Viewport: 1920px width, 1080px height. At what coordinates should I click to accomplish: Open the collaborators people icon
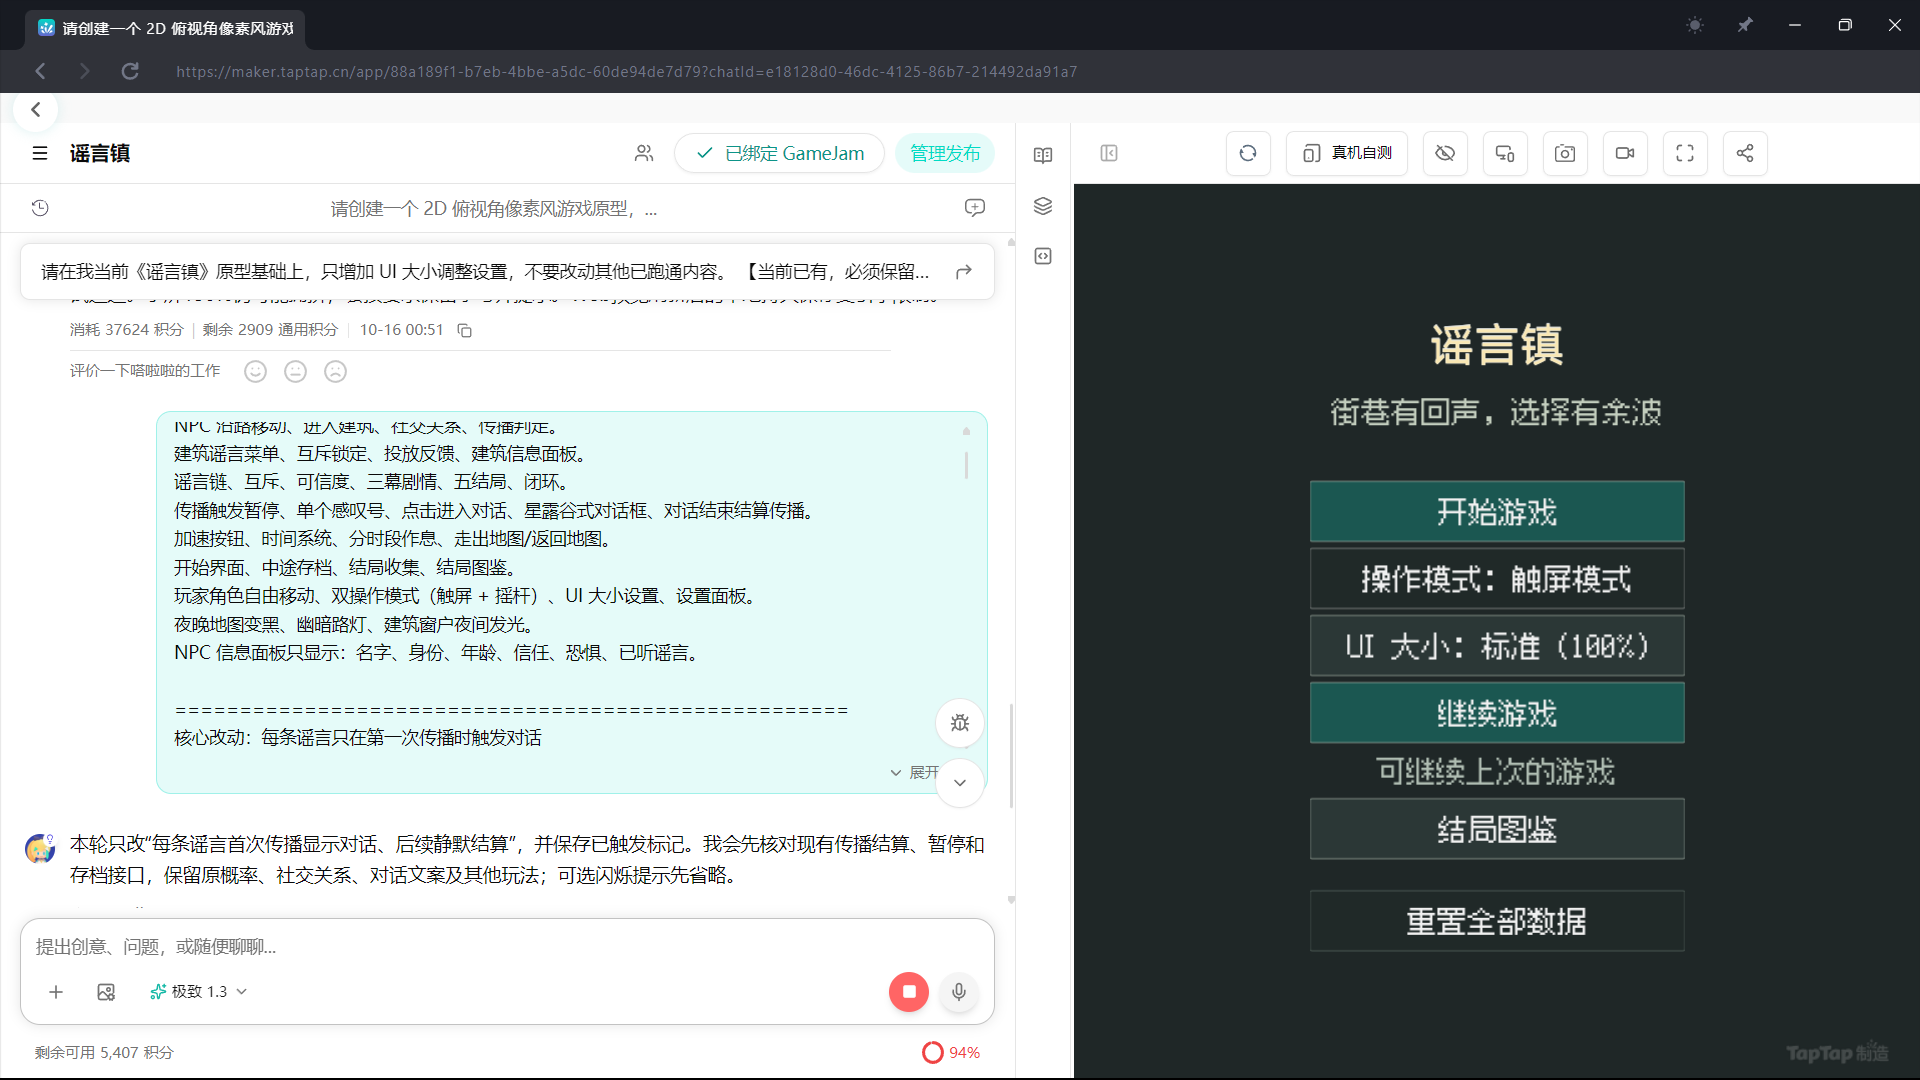tap(644, 153)
